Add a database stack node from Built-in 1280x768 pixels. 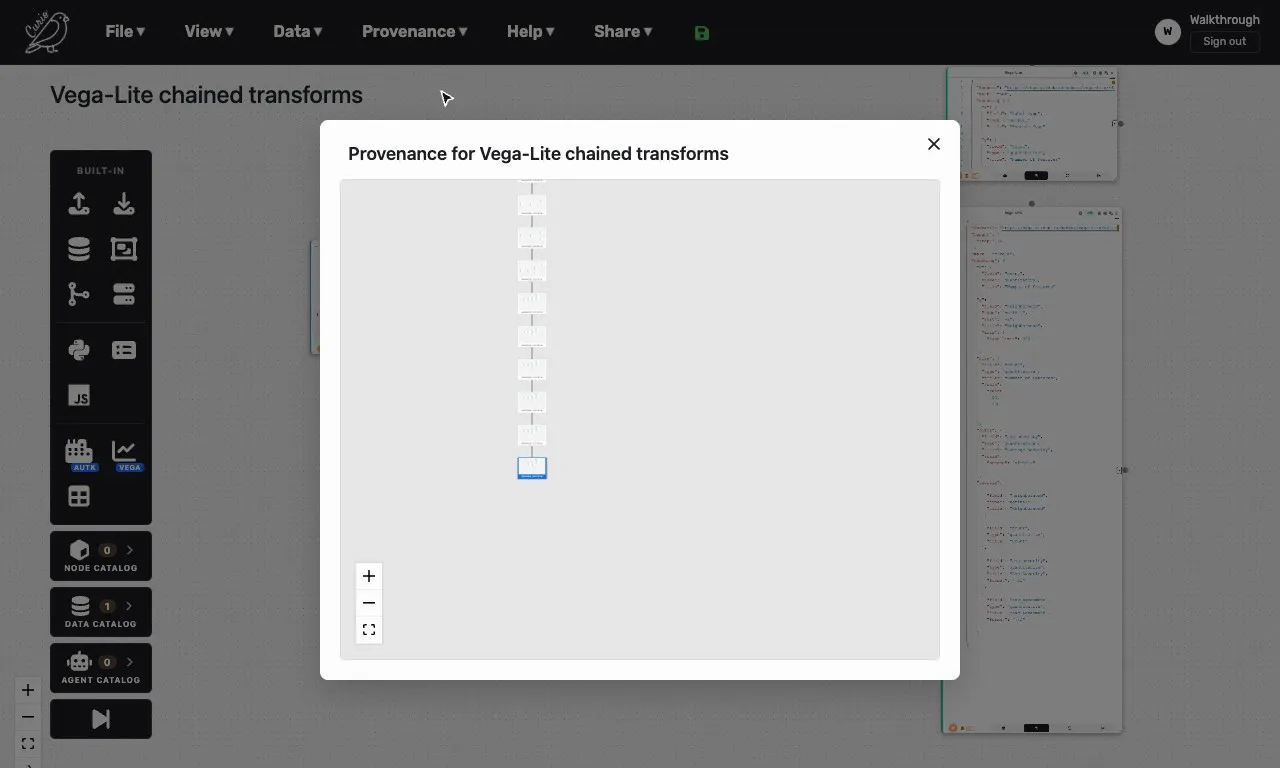(79, 249)
